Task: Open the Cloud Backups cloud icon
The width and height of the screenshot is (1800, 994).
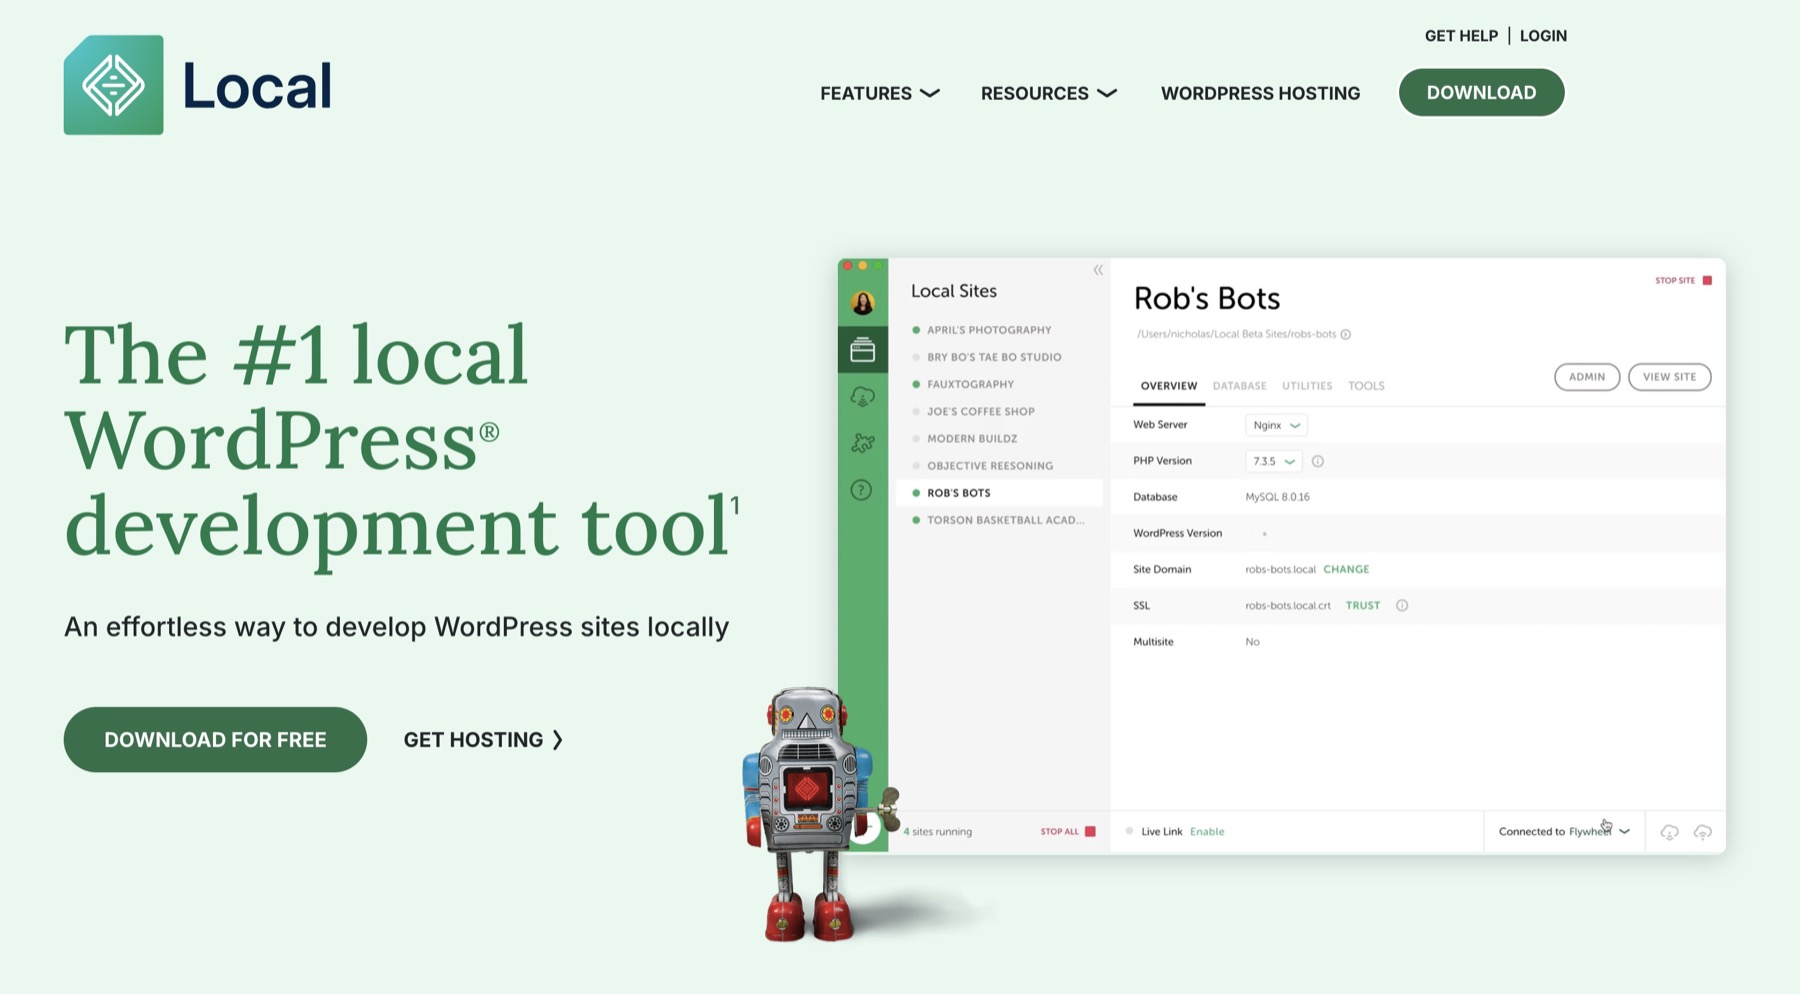Action: click(x=861, y=396)
